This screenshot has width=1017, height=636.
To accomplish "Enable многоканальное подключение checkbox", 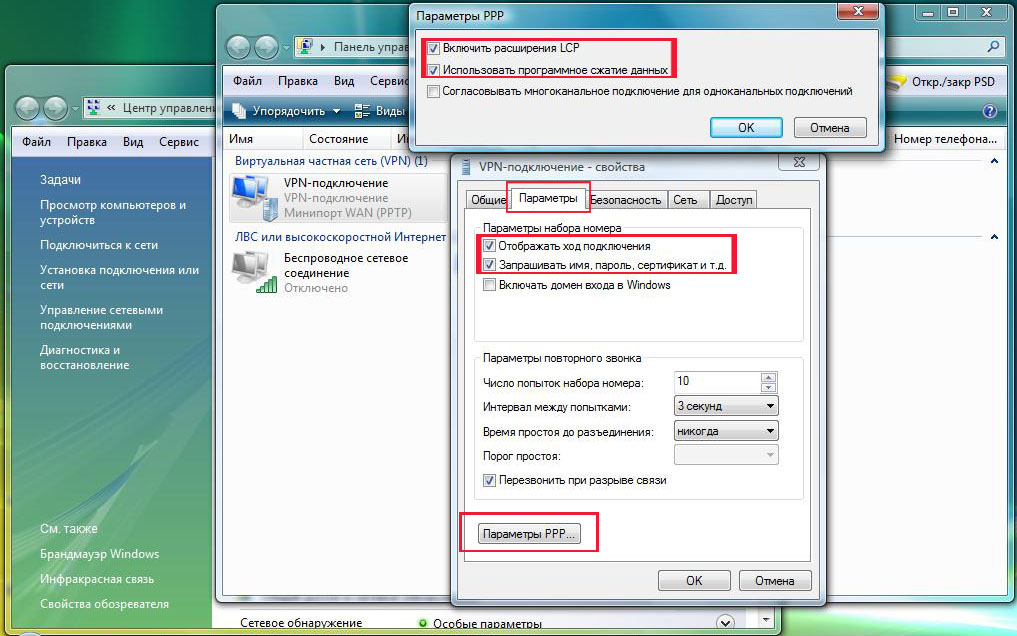I will (x=433, y=91).
